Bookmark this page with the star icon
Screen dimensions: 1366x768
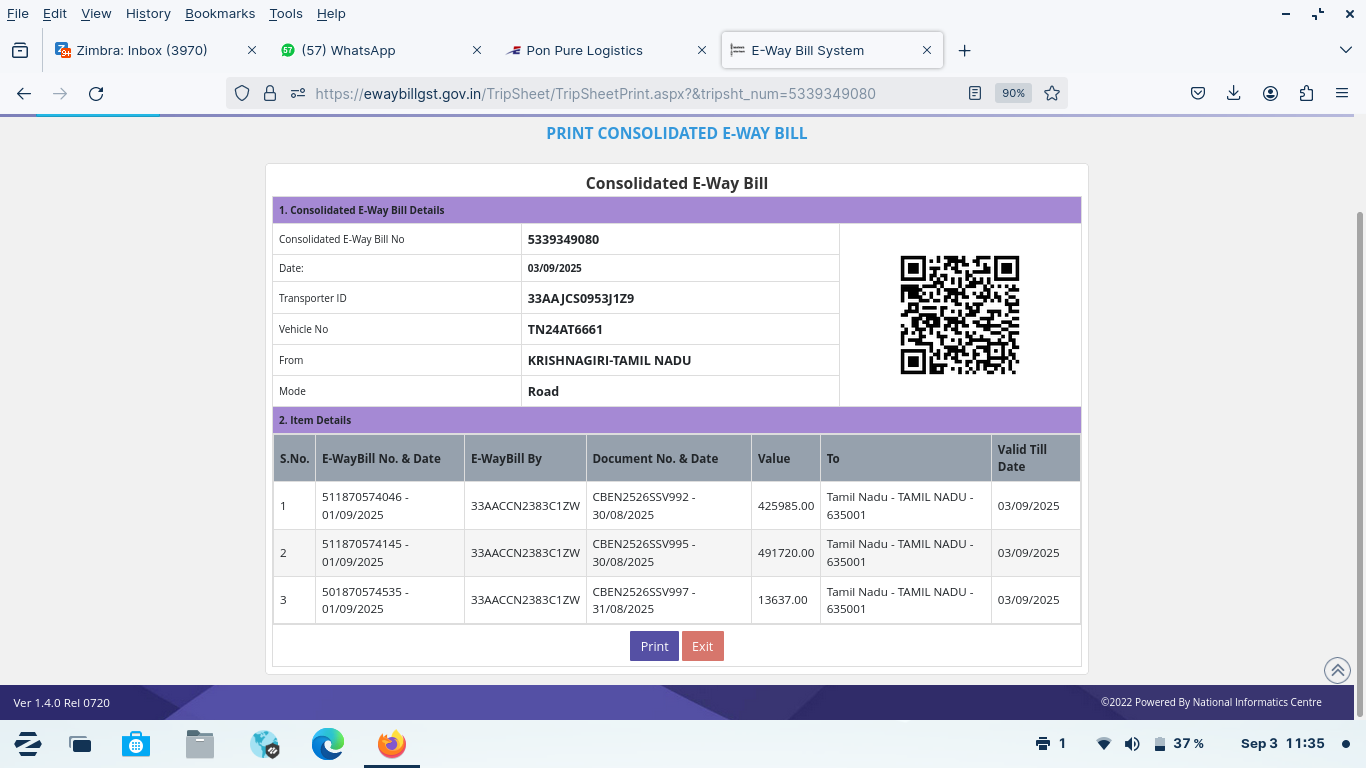coord(1052,93)
